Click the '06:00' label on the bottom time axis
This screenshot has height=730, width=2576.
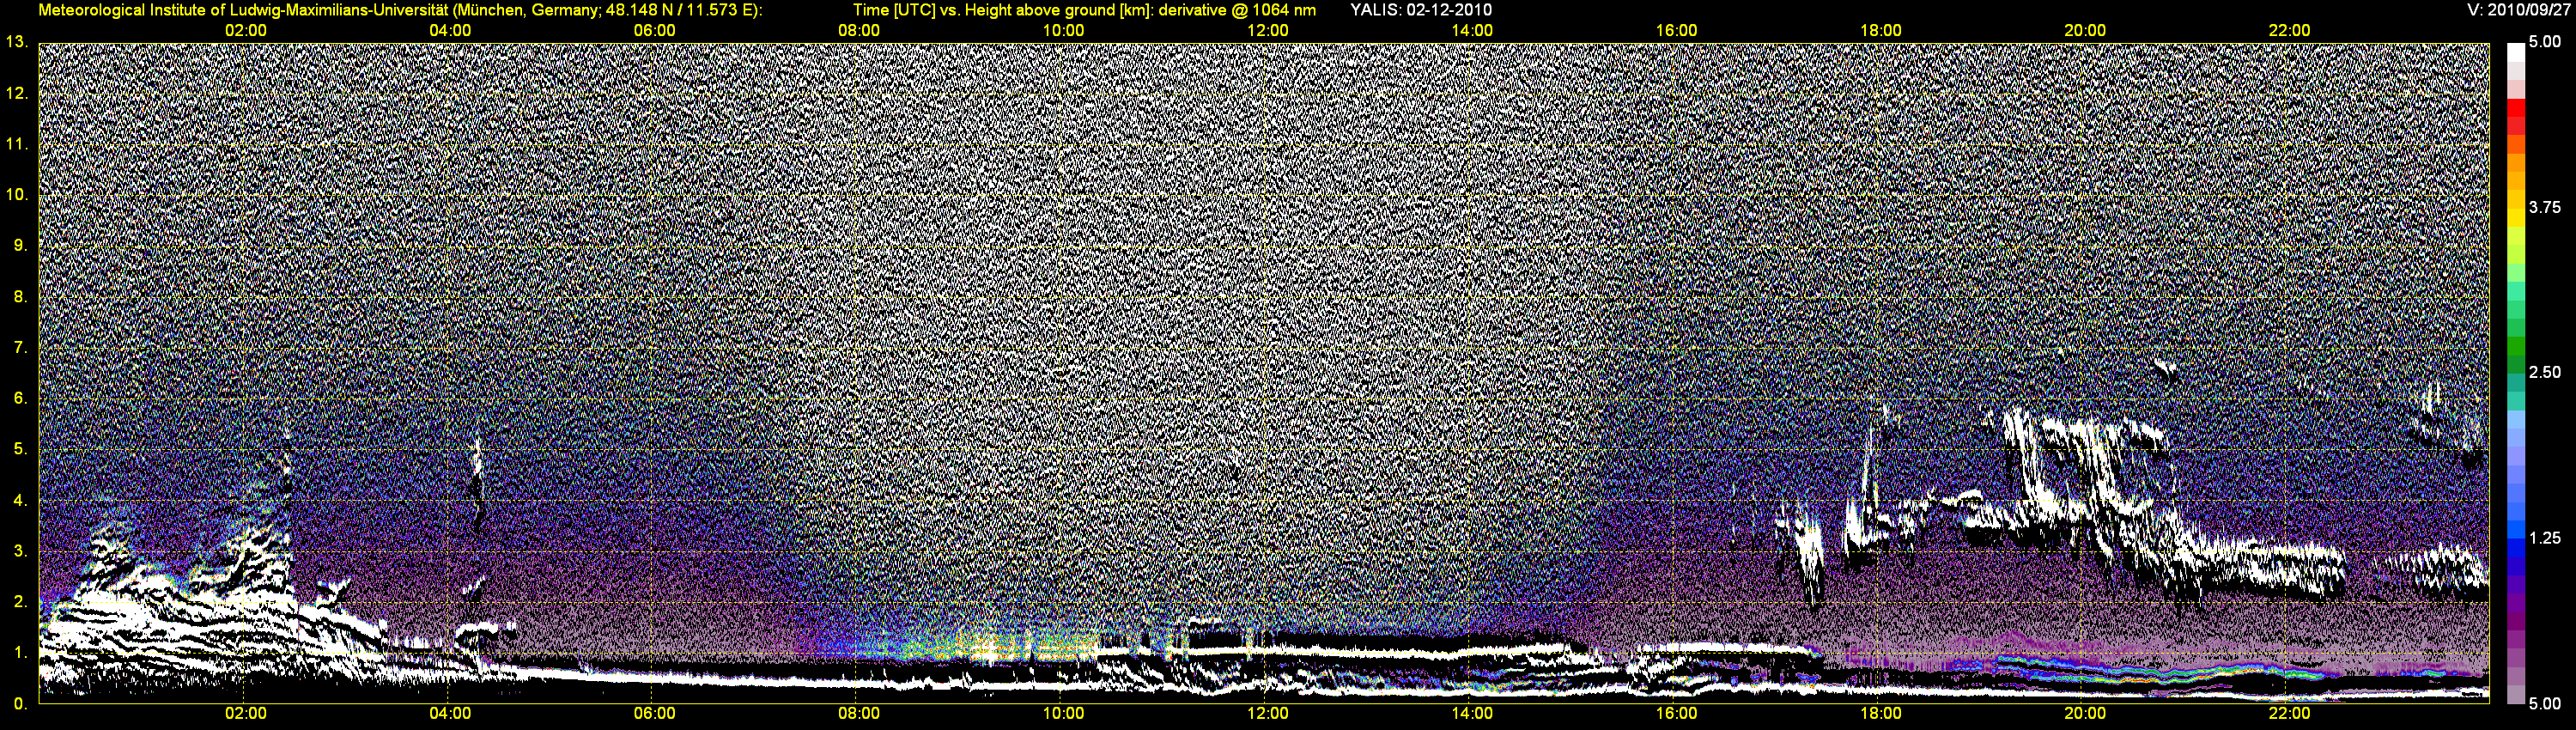[654, 714]
